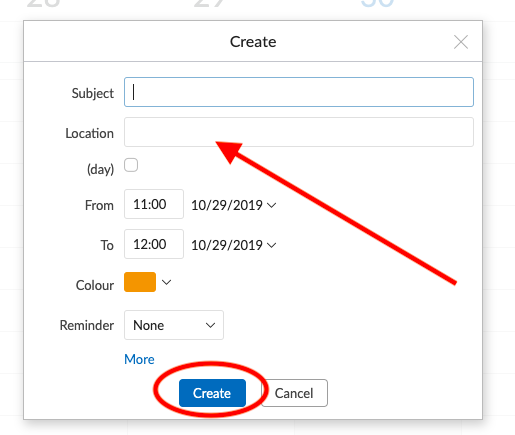The image size is (515, 435).
Task: Expand the Colour chevron arrow
Action: (x=166, y=282)
